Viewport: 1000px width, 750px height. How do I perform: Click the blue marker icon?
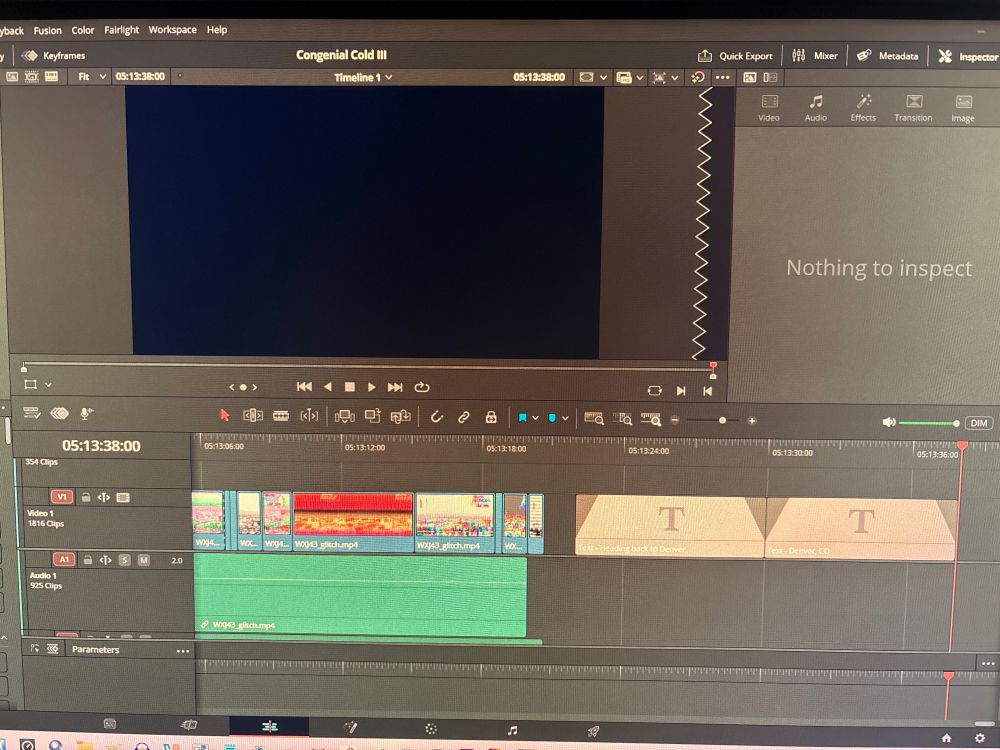tap(552, 418)
